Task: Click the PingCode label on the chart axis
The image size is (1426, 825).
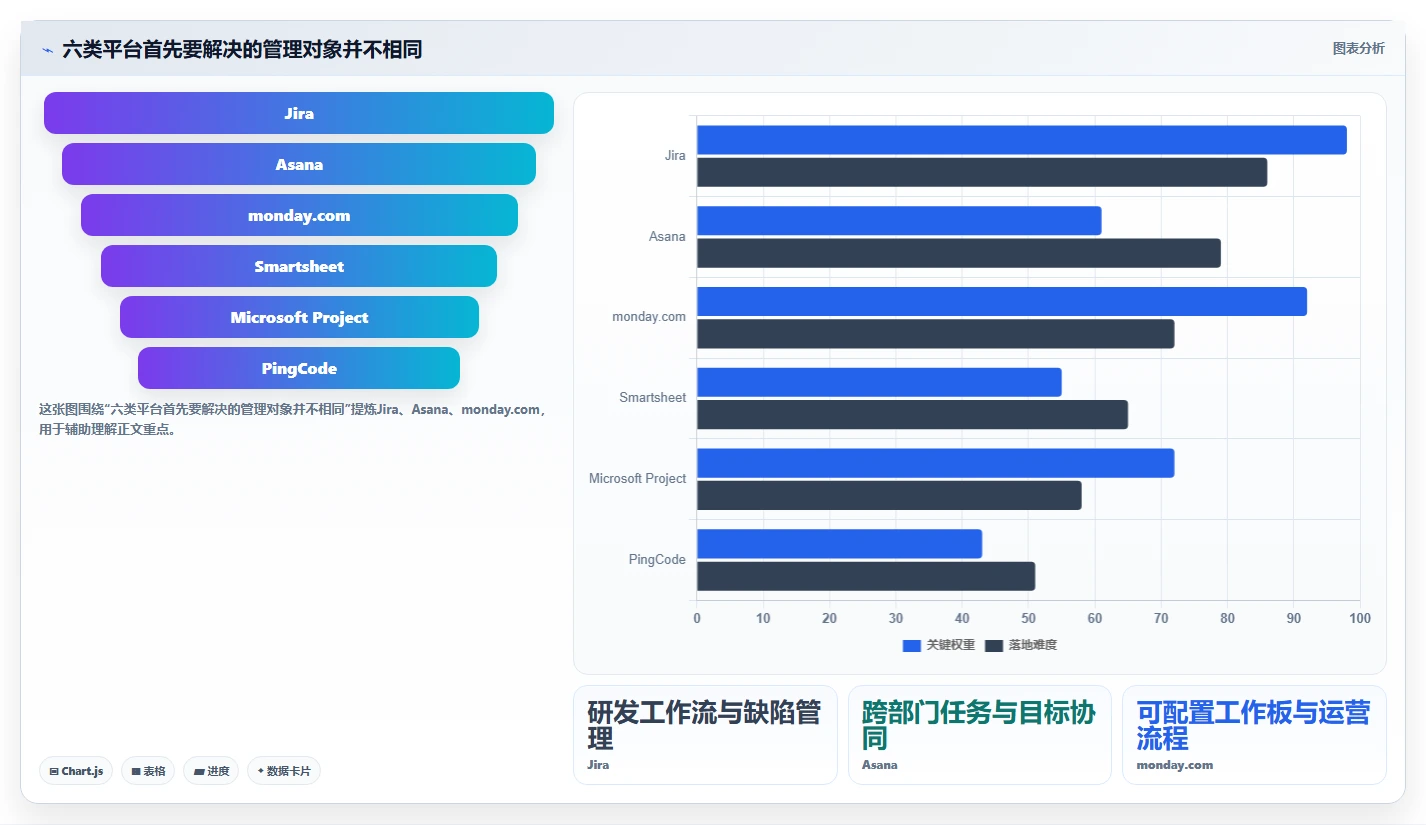Action: [657, 560]
